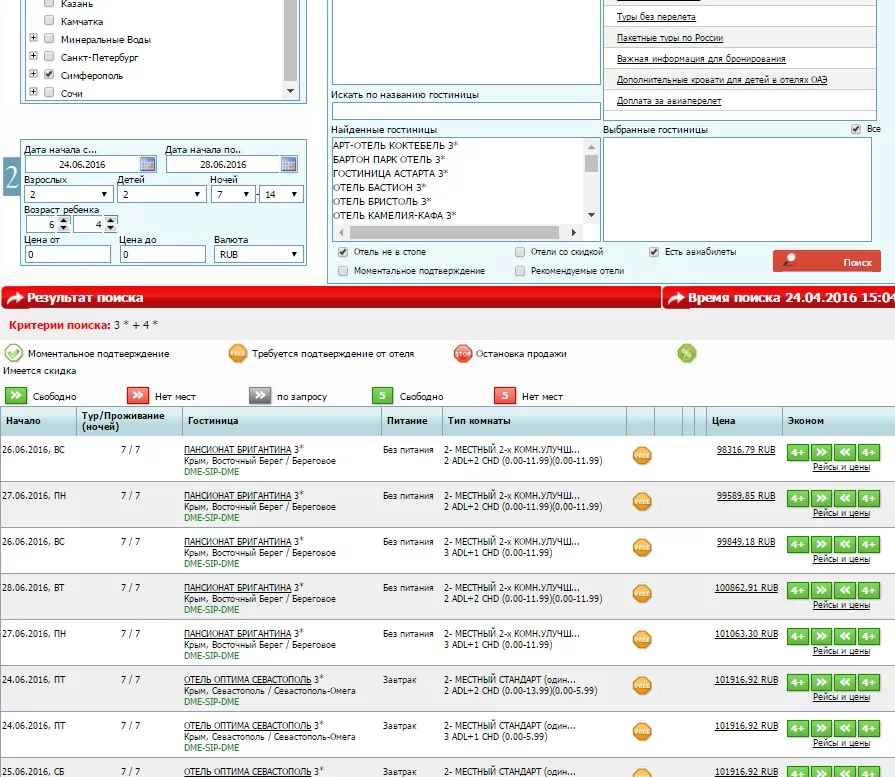The width and height of the screenshot is (895, 777).
Task: Open calendar for start date from field
Action: tap(148, 164)
